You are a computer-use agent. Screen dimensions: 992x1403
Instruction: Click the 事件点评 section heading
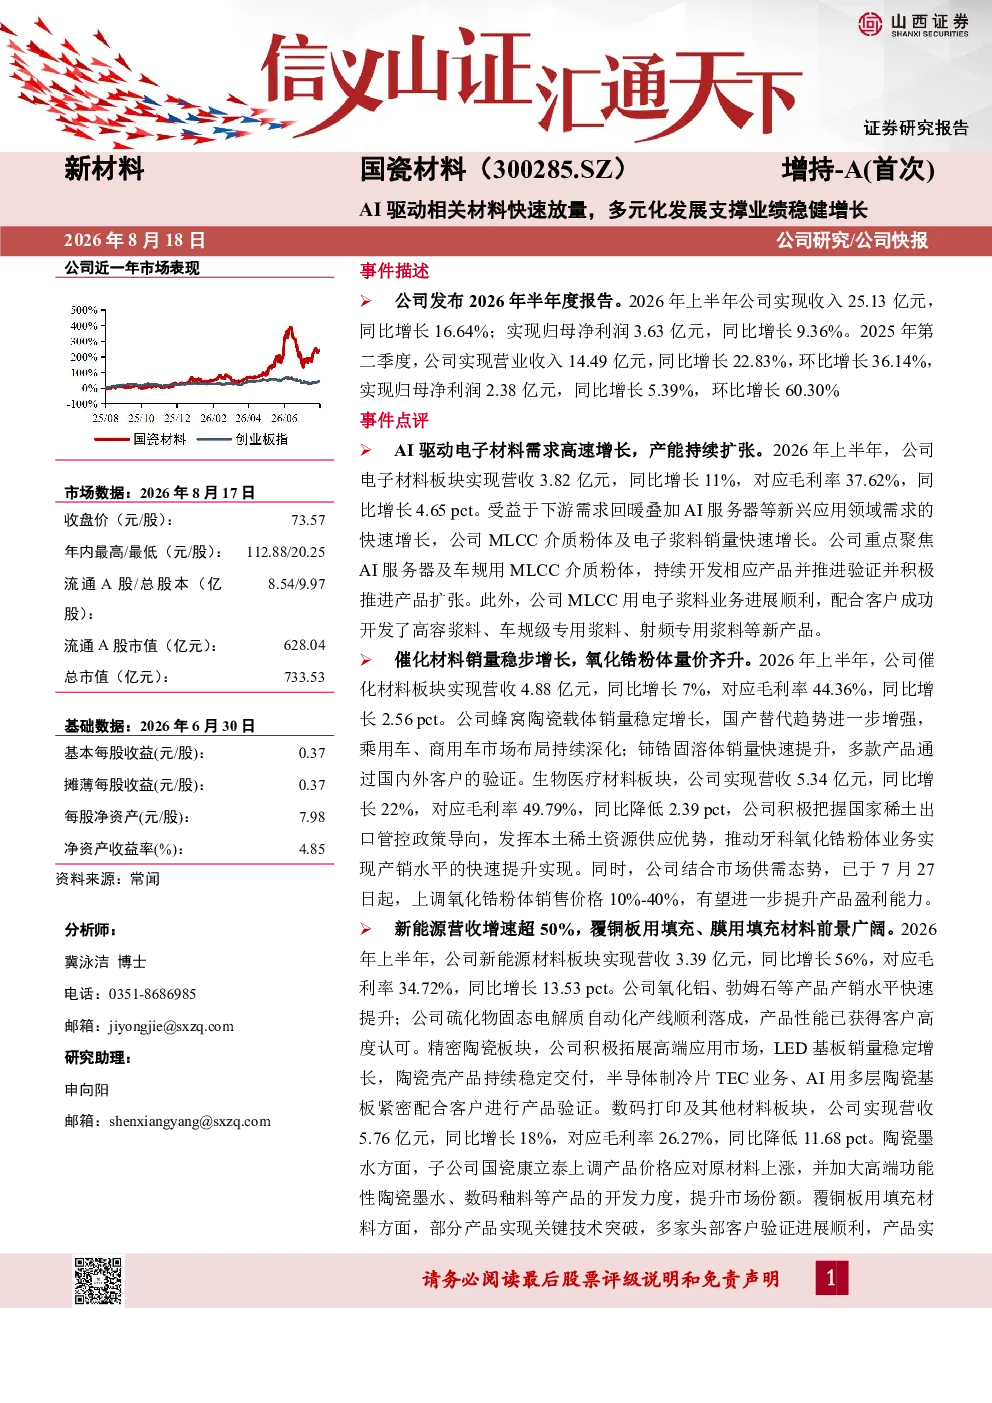tap(394, 420)
